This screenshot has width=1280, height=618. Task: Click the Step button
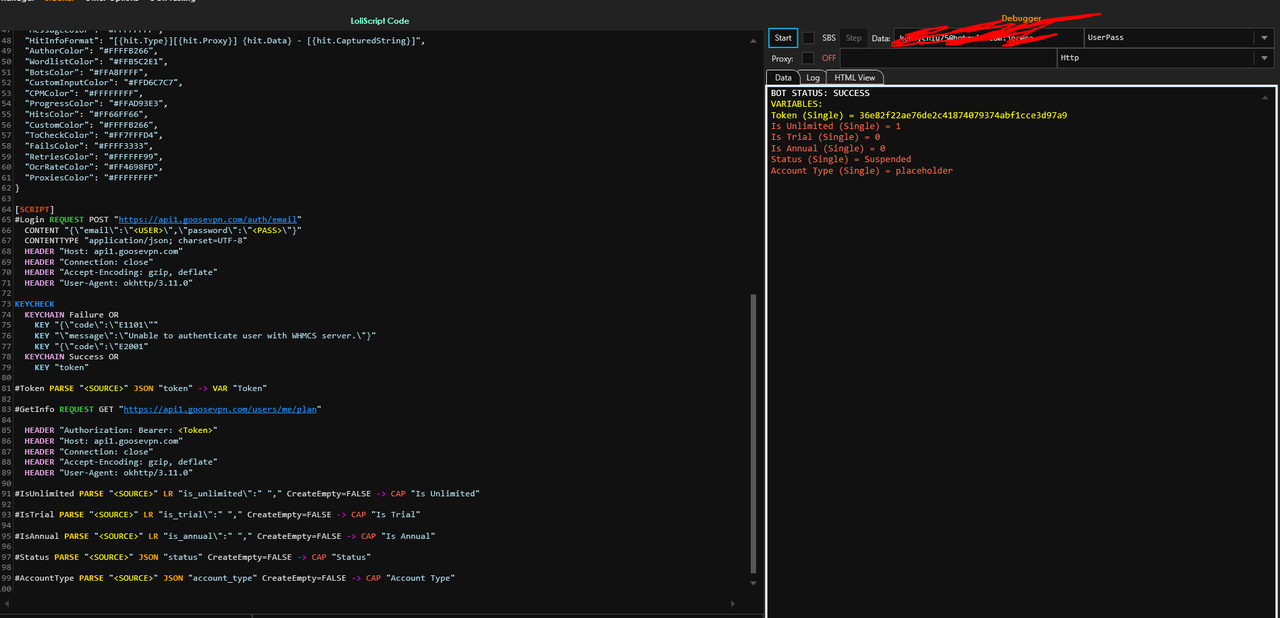coord(853,38)
